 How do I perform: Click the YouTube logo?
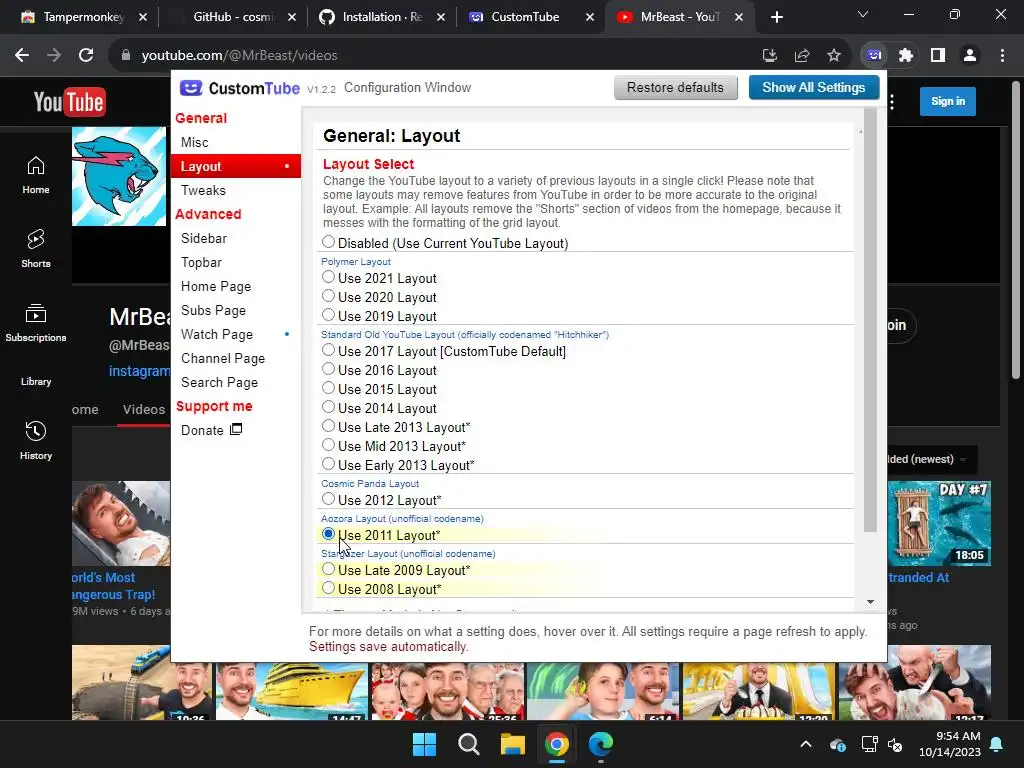pos(69,101)
